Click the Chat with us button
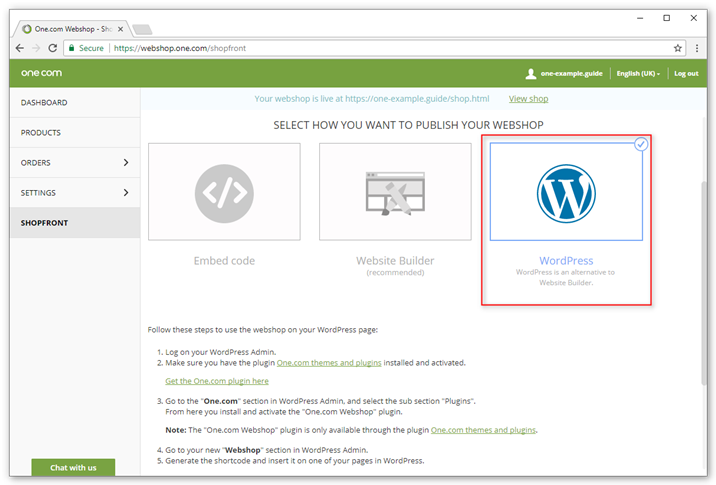This screenshot has width=716, height=485. tap(73, 467)
